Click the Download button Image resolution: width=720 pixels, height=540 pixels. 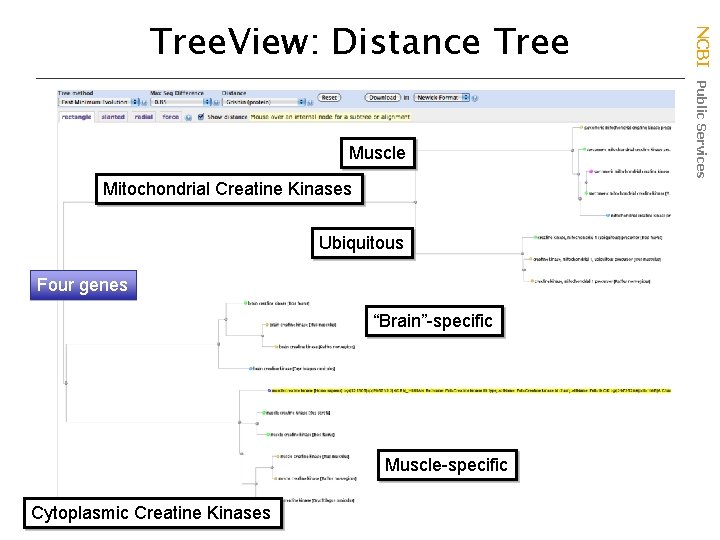[382, 97]
